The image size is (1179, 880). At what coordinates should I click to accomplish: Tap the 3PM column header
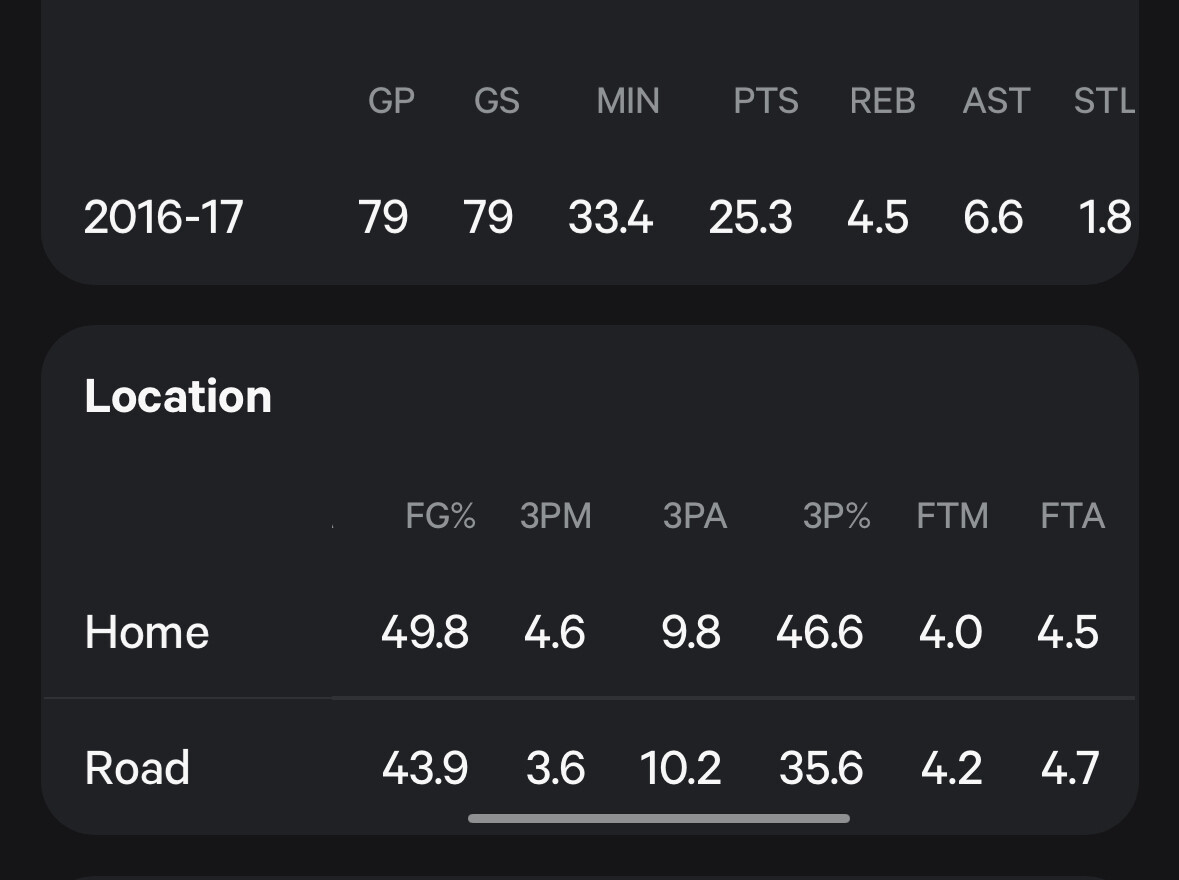555,516
